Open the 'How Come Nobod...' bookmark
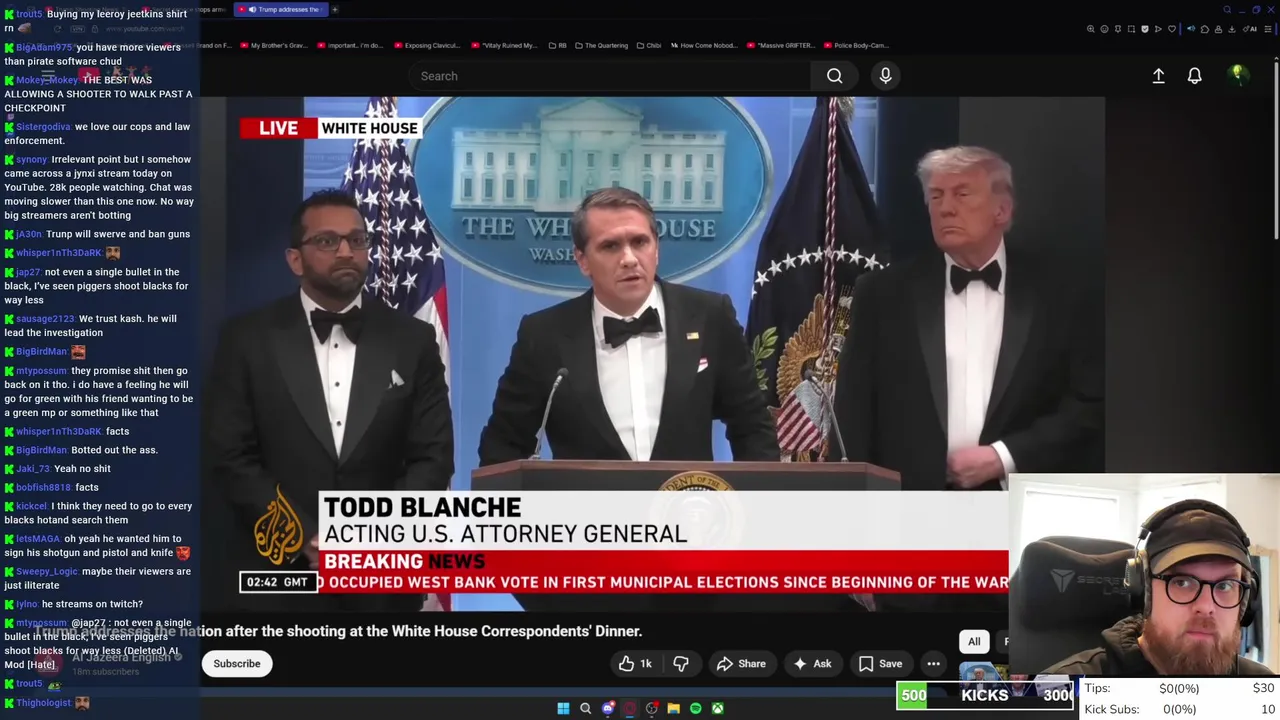 point(705,45)
